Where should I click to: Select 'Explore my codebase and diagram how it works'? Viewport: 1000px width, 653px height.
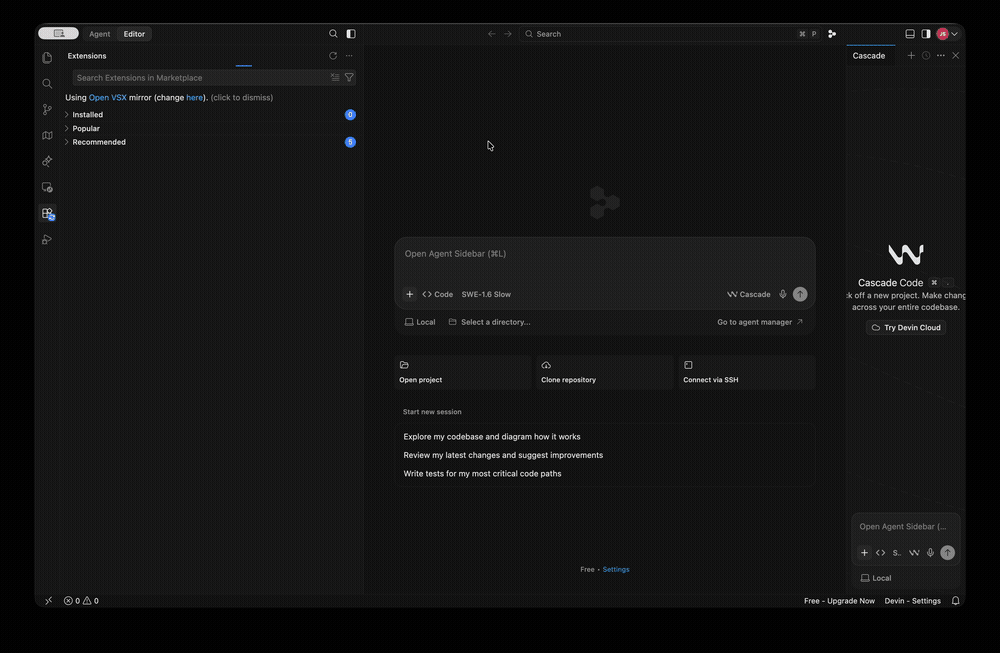point(492,437)
